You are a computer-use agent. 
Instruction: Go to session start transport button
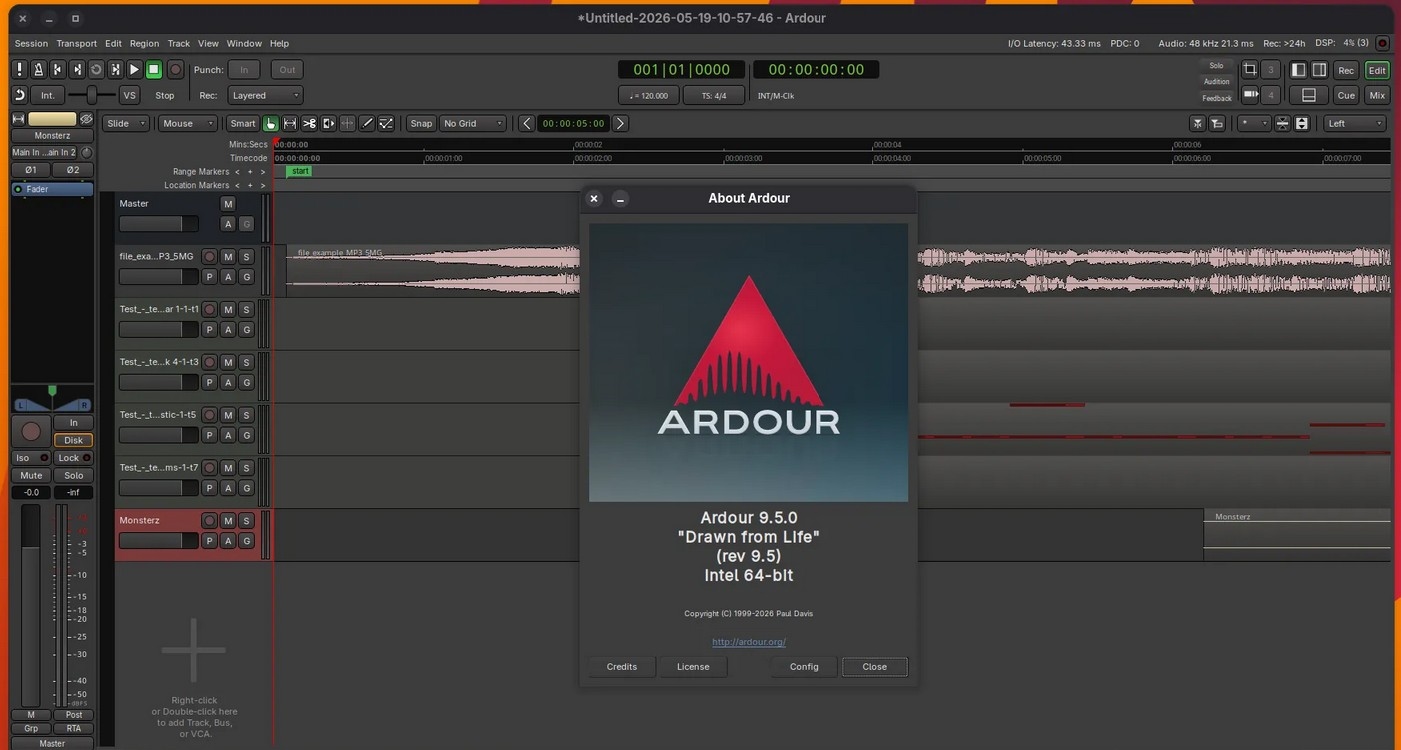pos(57,69)
